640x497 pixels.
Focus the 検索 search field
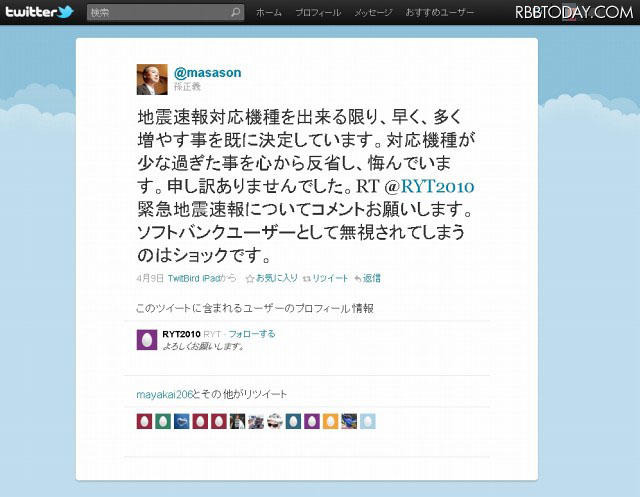tap(165, 13)
